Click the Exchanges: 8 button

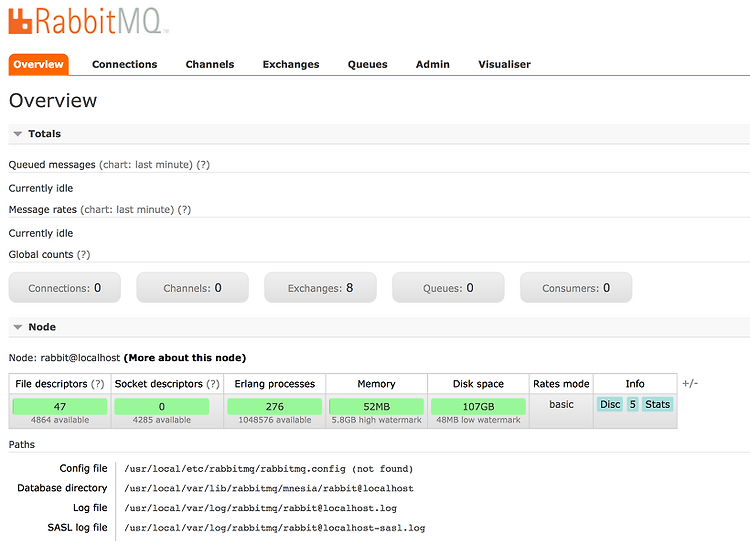click(x=320, y=288)
